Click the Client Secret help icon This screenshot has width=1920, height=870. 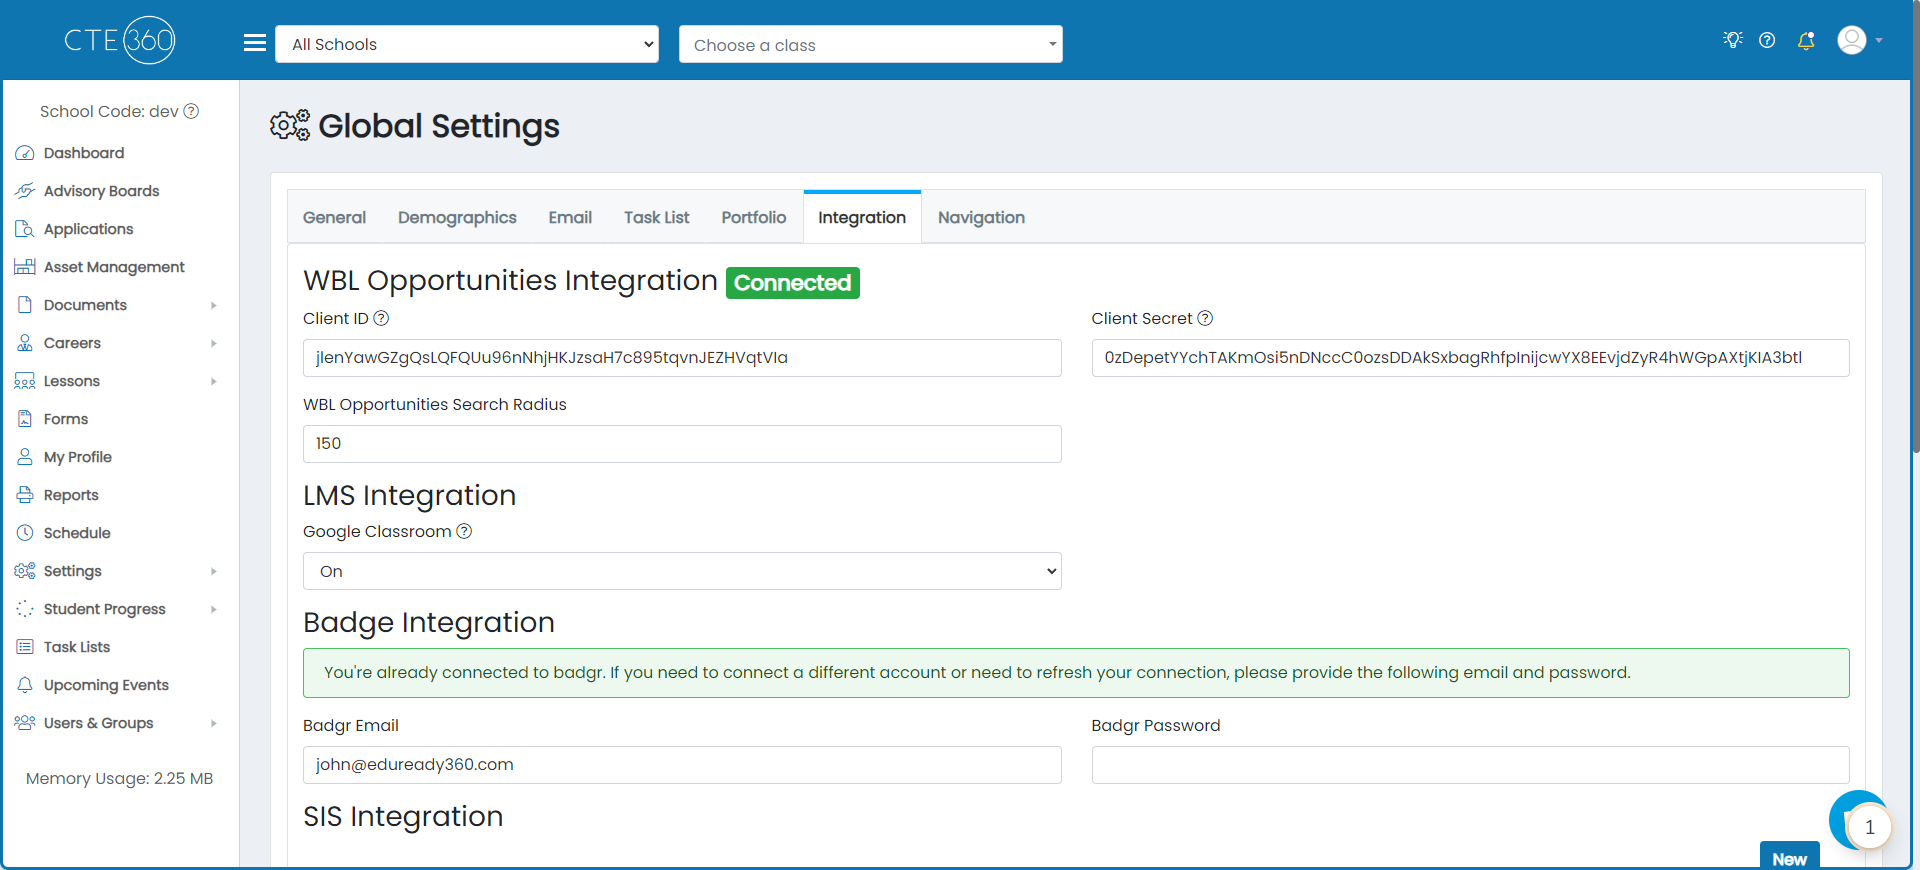(x=1205, y=318)
